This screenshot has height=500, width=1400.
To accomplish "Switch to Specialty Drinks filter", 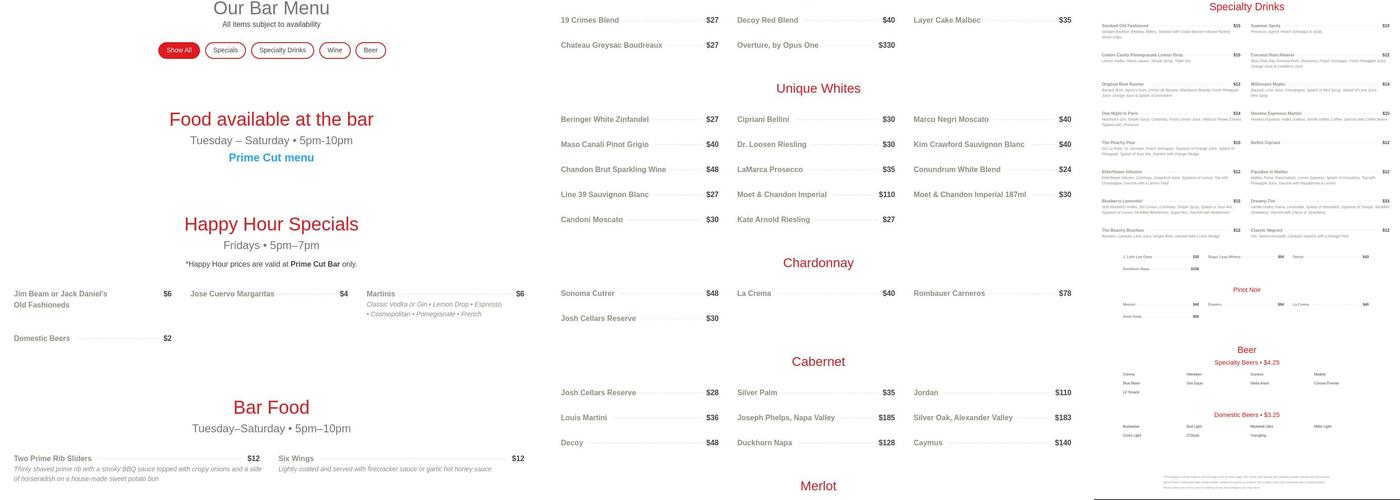I will [x=282, y=50].
